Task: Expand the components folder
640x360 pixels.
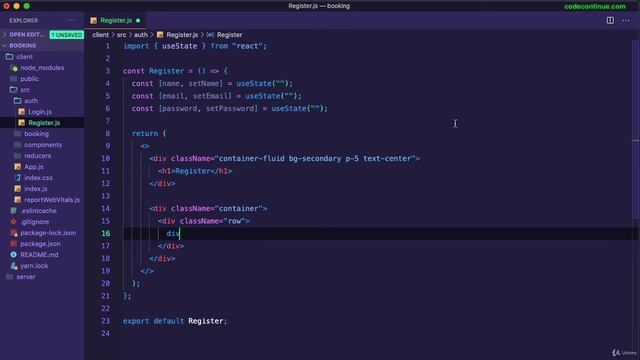Action: pos(43,145)
